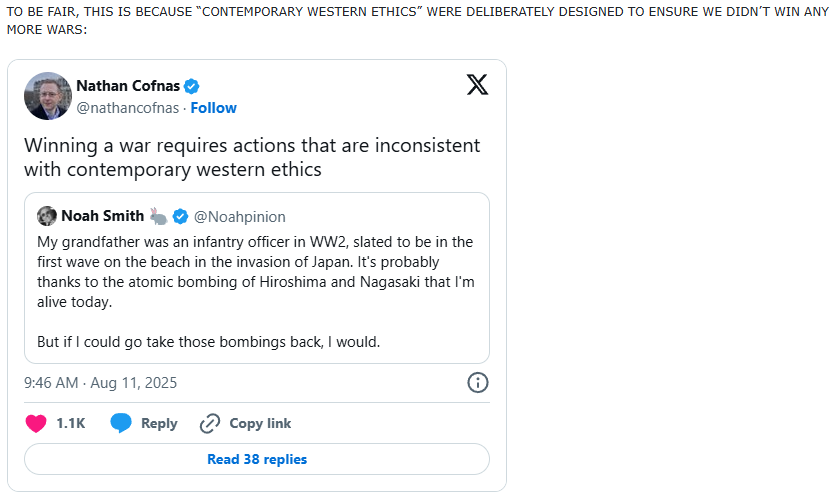Open the tweet info circle icon
The width and height of the screenshot is (835, 504).
[478, 382]
